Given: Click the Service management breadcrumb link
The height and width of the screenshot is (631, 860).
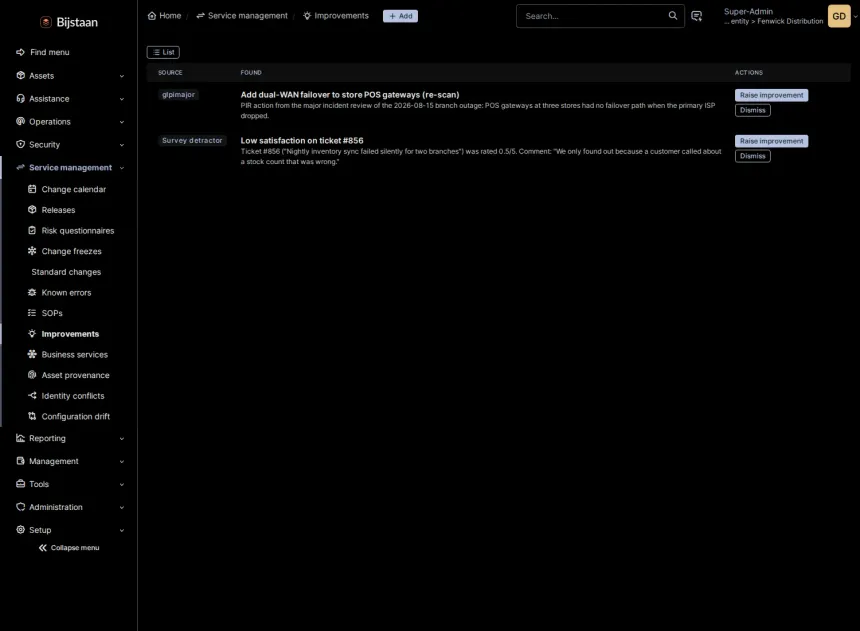Looking at the screenshot, I should (x=242, y=16).
